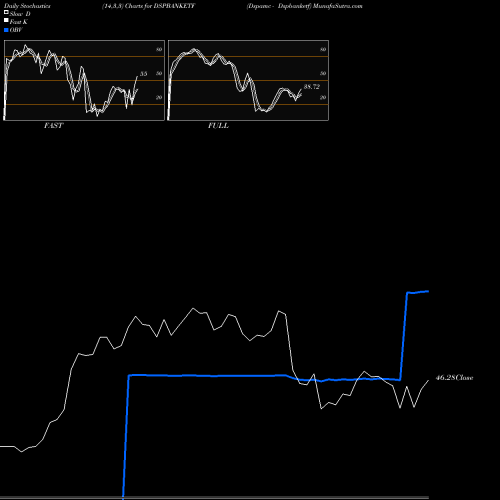Click the 80 axis label in FAST chart
The width and height of the screenshot is (500, 500).
(x=159, y=49)
